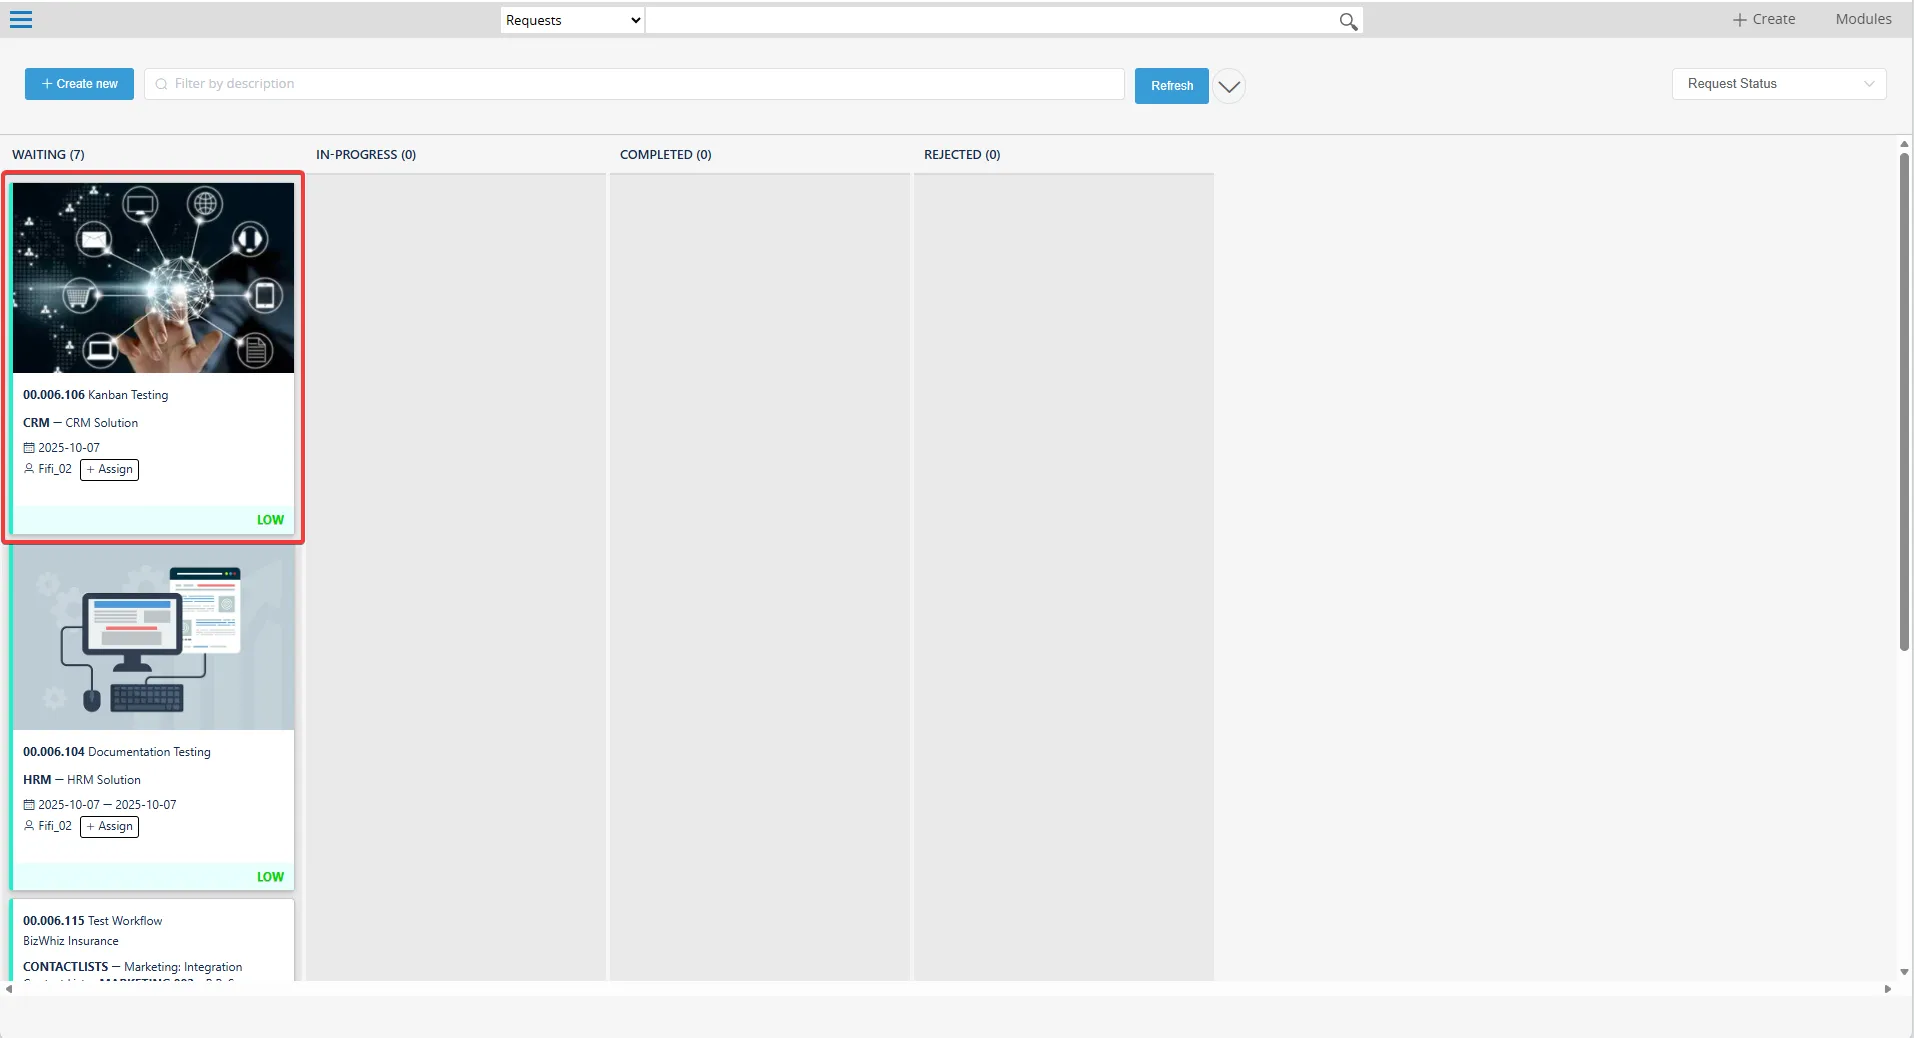The height and width of the screenshot is (1038, 1914).
Task: Click Assign on Kanban Testing card
Action: pos(110,470)
